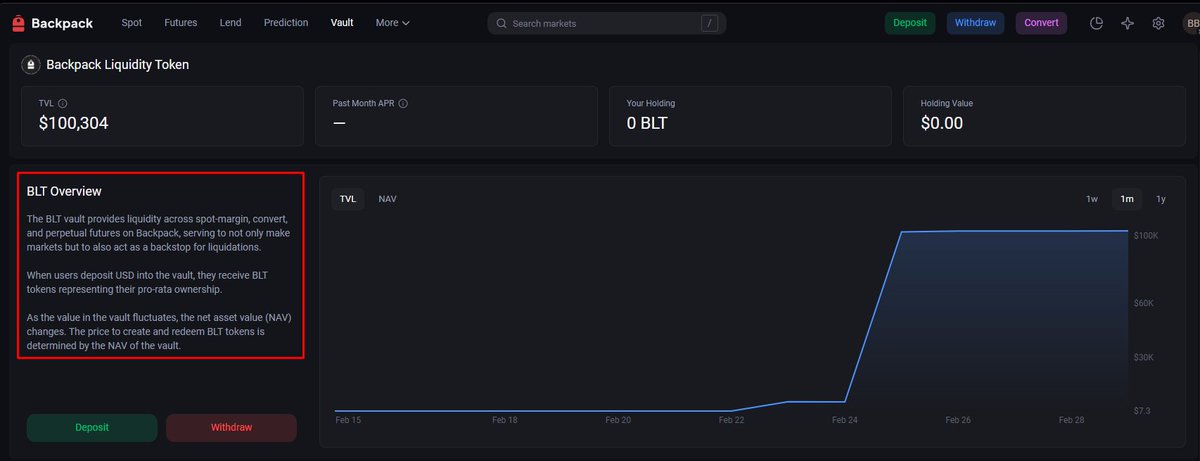Click the Feb 15 axis label

348,421
